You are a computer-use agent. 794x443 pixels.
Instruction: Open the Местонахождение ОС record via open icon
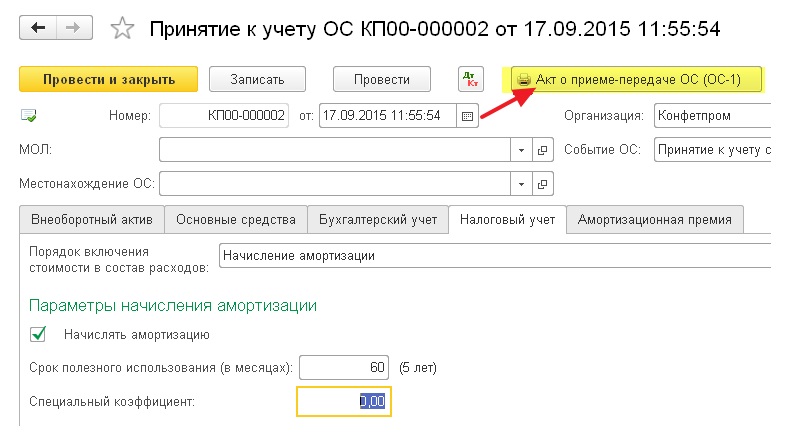pyautogui.click(x=542, y=184)
